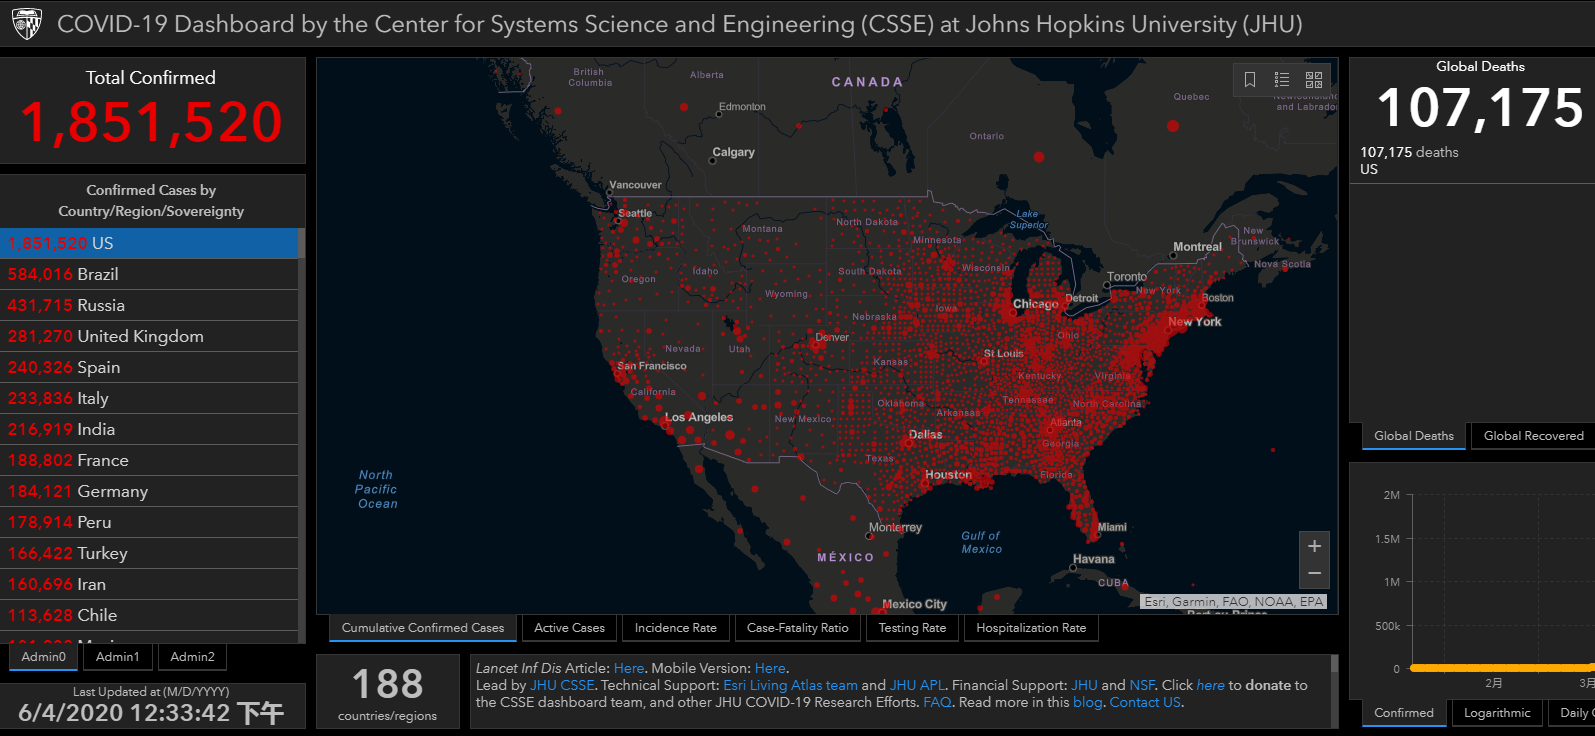The width and height of the screenshot is (1595, 736).
Task: Open the basemap gallery grid icon
Action: coord(1314,80)
